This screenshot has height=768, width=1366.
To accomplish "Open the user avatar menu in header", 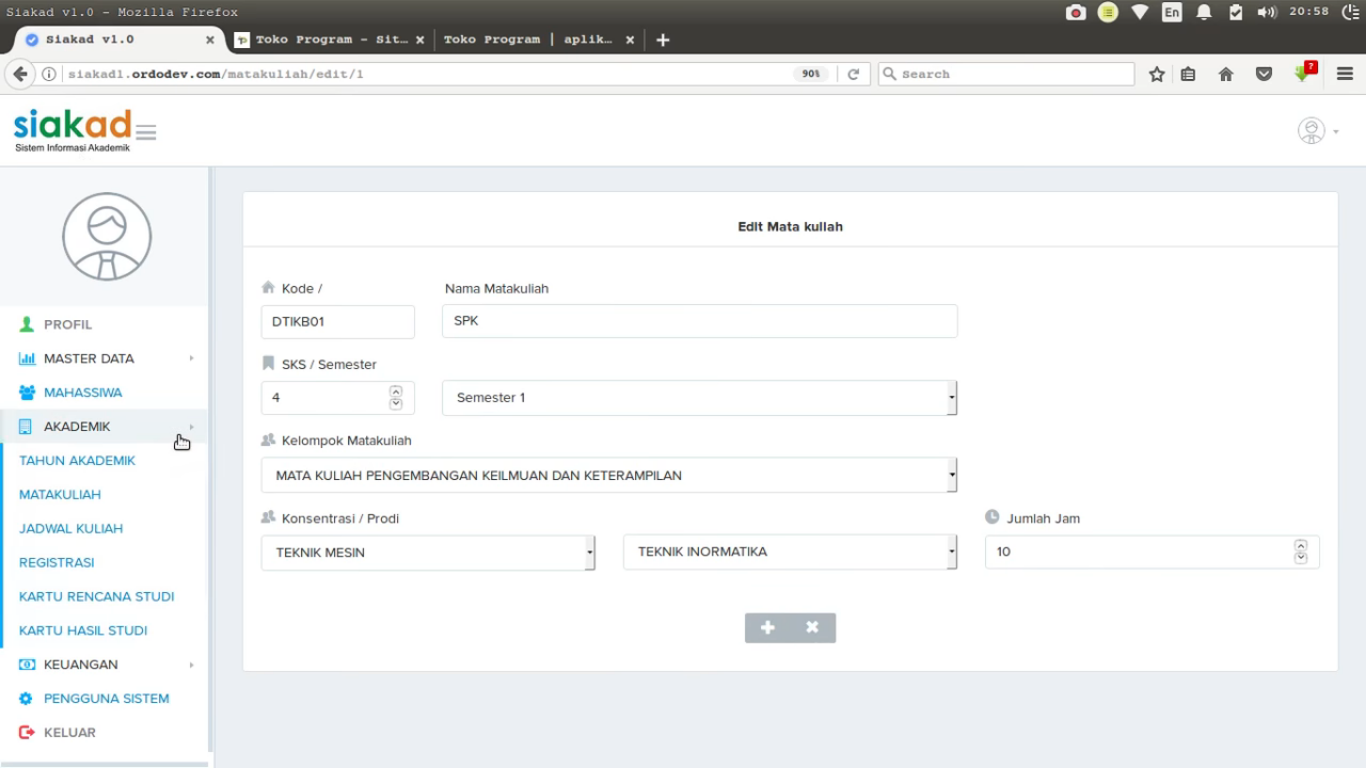I will pyautogui.click(x=1316, y=131).
